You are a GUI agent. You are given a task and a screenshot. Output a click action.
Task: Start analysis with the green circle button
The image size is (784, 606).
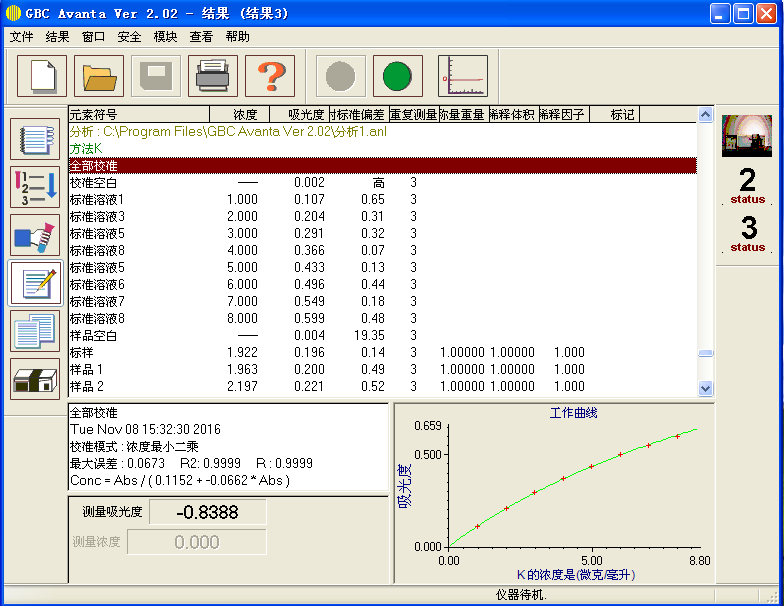click(398, 76)
